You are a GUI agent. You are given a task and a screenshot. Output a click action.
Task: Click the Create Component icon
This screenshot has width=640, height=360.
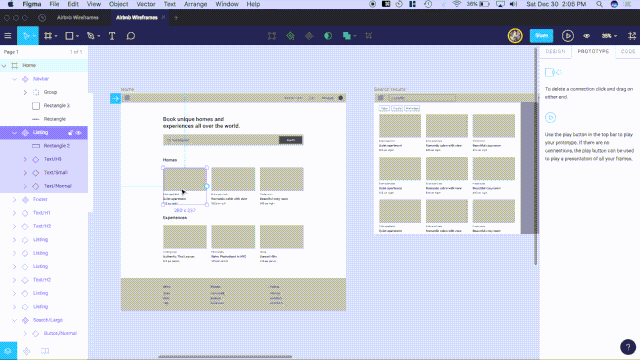point(290,36)
